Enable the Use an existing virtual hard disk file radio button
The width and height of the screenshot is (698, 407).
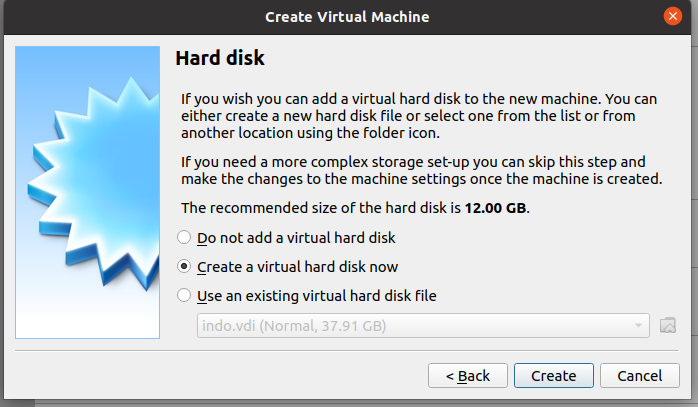point(184,295)
